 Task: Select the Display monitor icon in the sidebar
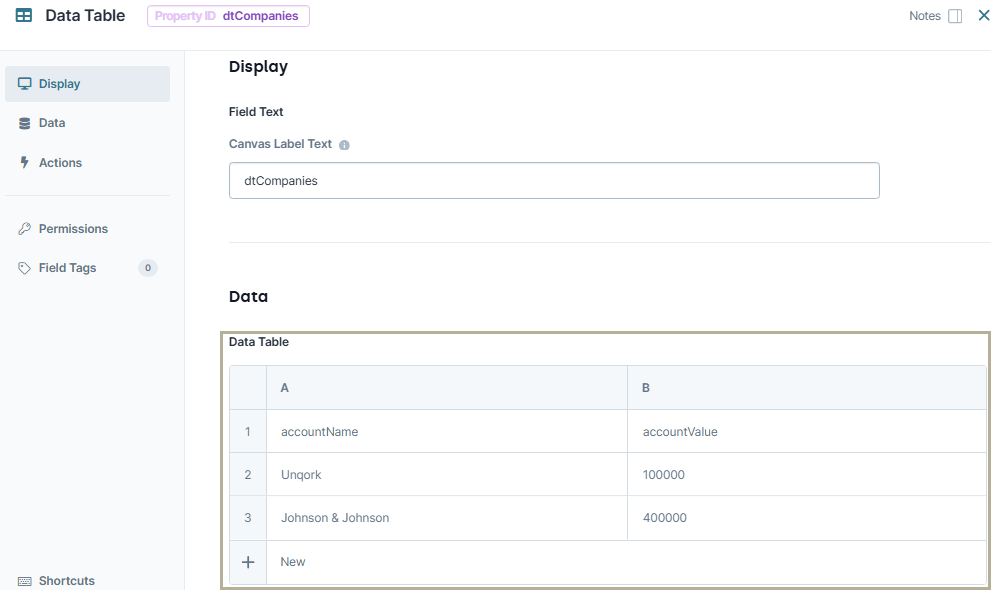(23, 83)
